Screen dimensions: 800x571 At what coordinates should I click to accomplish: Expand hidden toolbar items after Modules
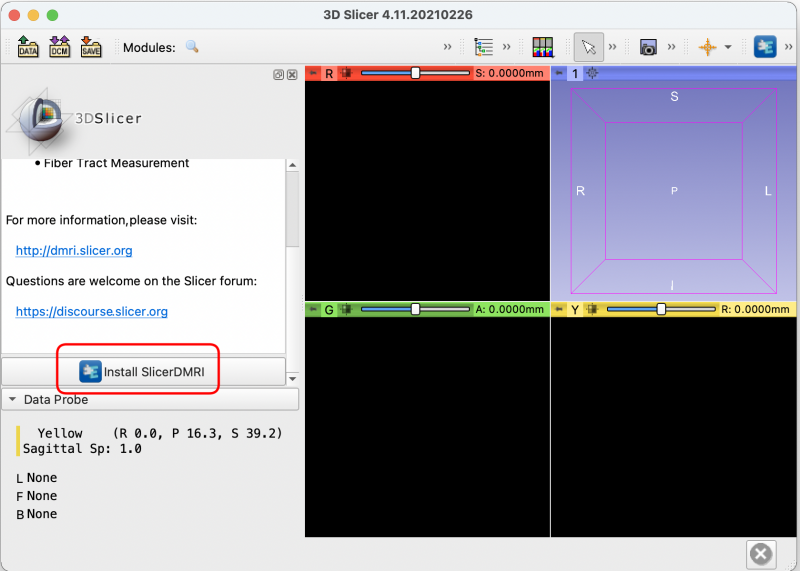tap(447, 47)
